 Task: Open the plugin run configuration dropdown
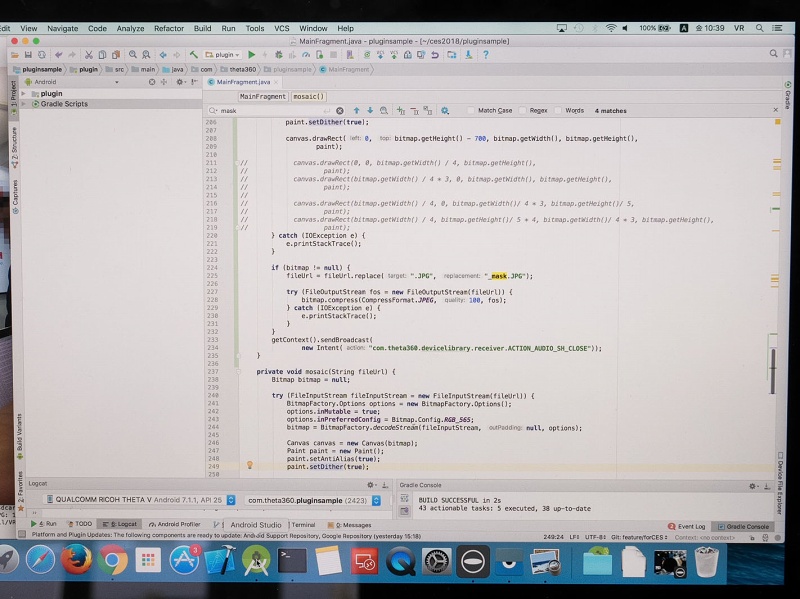pos(223,54)
